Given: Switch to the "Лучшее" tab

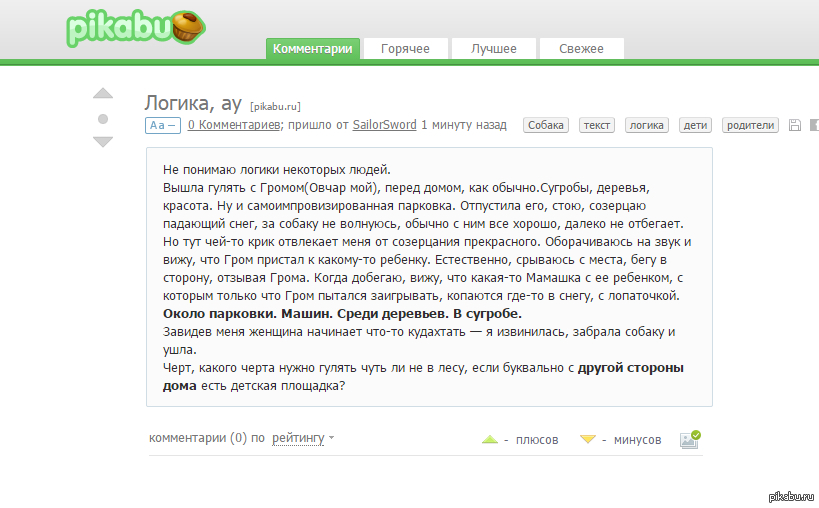Looking at the screenshot, I should click(493, 48).
